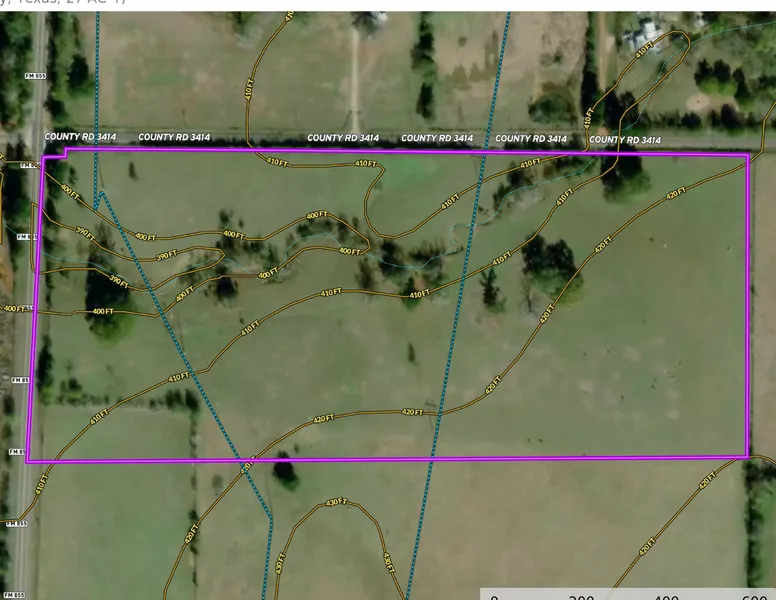The height and width of the screenshot is (600, 776).
Task: Click the buildings in the northeast corner
Action: coord(640,37)
